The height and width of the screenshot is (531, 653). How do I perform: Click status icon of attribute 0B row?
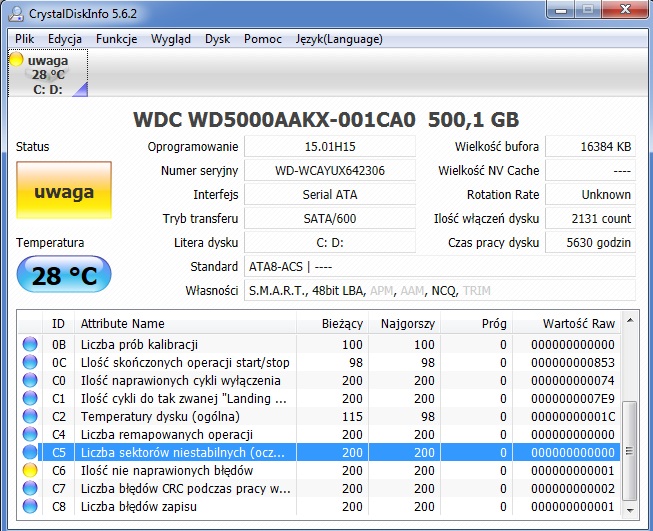[x=30, y=344]
